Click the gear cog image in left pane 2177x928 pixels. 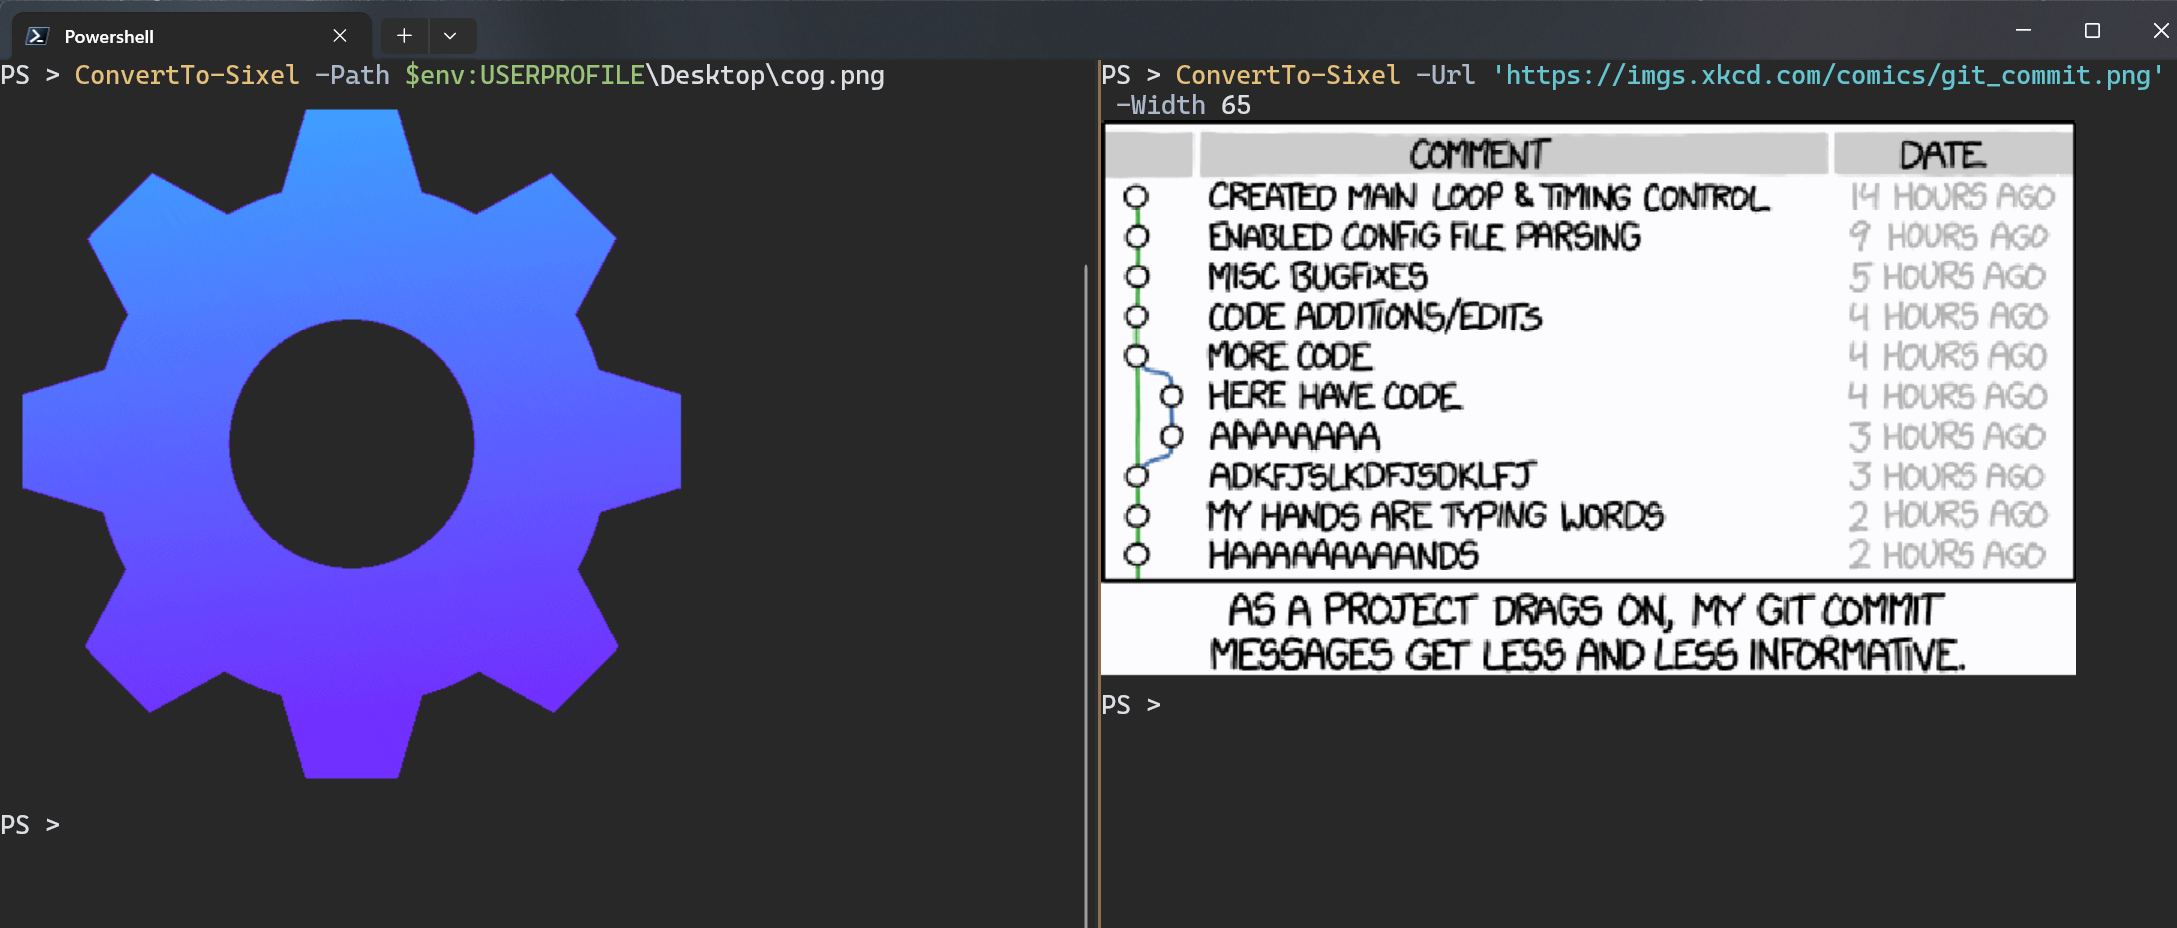click(x=352, y=443)
